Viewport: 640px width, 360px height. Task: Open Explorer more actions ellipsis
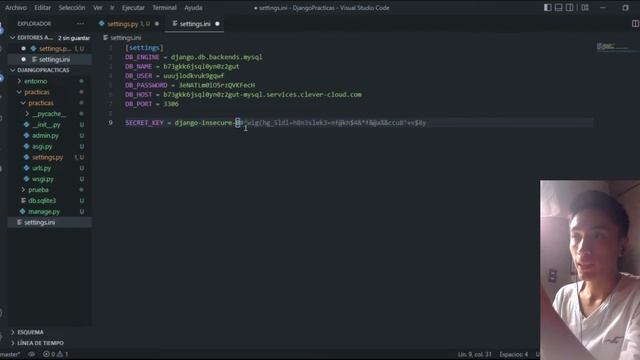[80, 24]
